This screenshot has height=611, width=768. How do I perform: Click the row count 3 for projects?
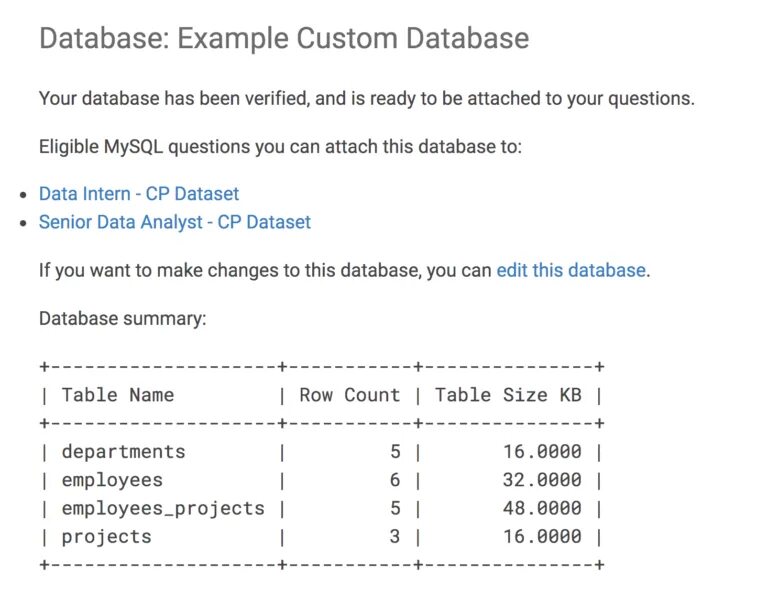pyautogui.click(x=395, y=537)
